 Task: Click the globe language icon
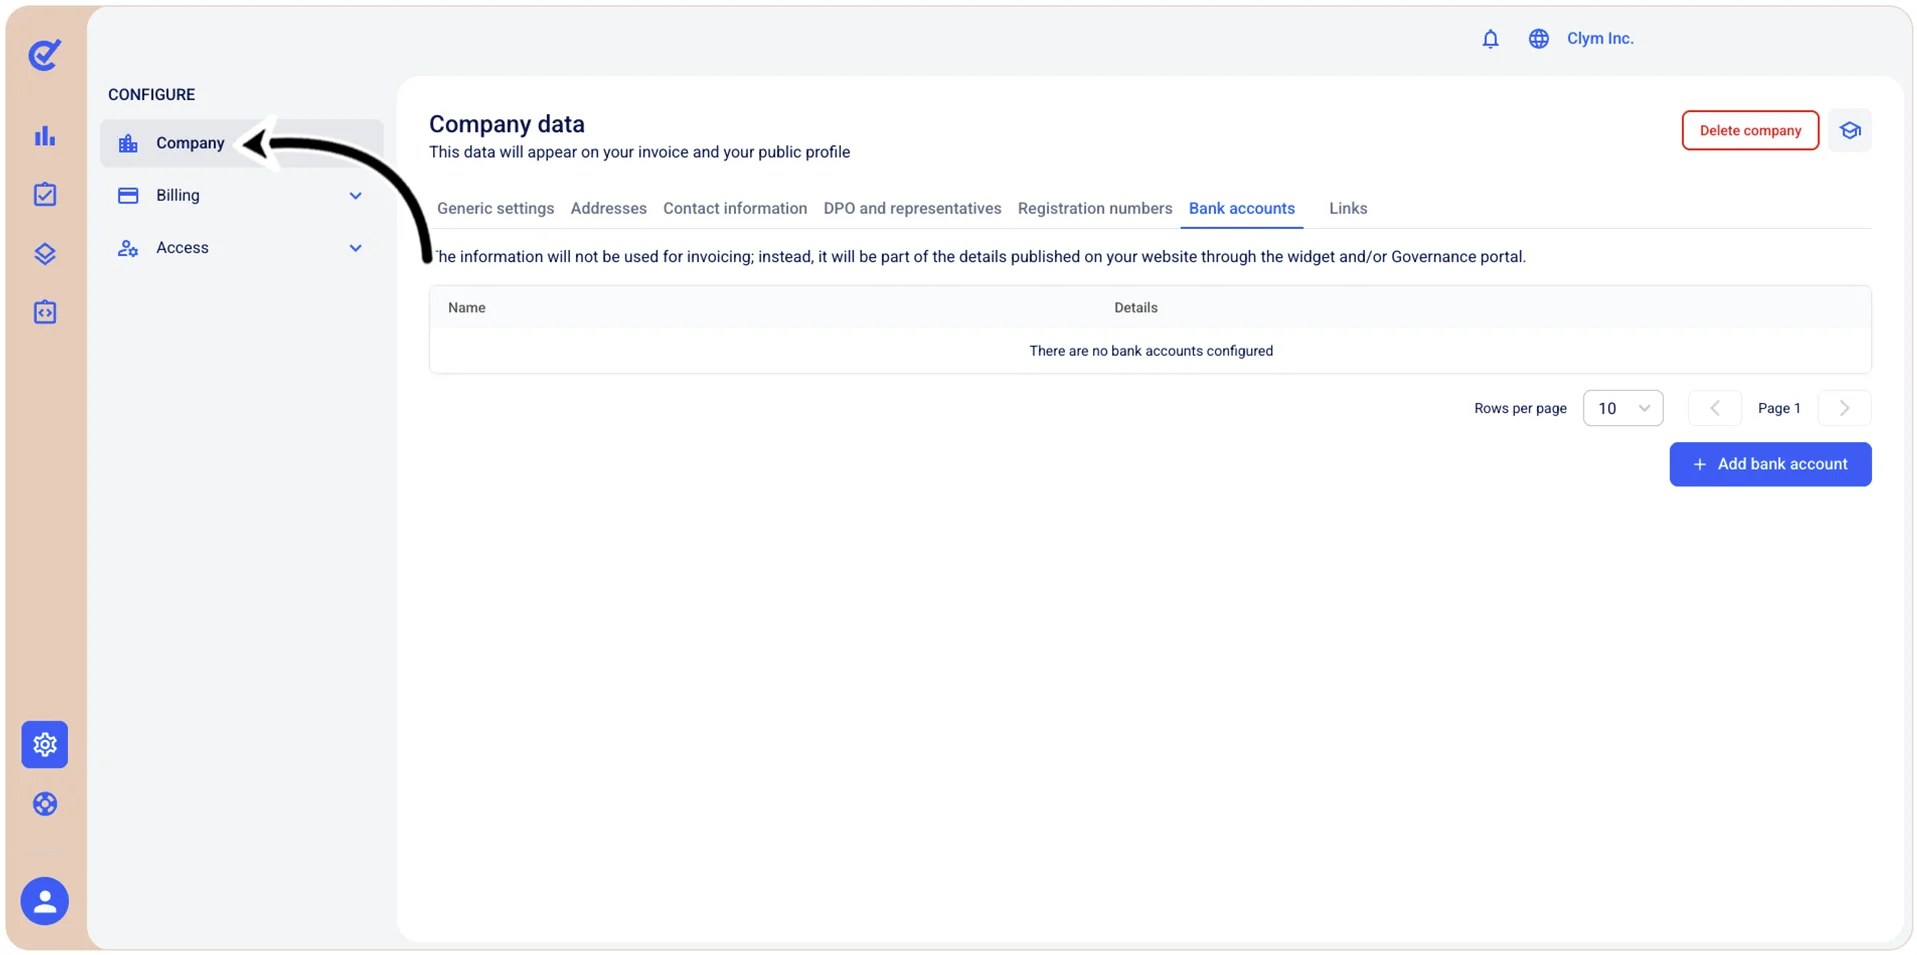coord(1538,39)
